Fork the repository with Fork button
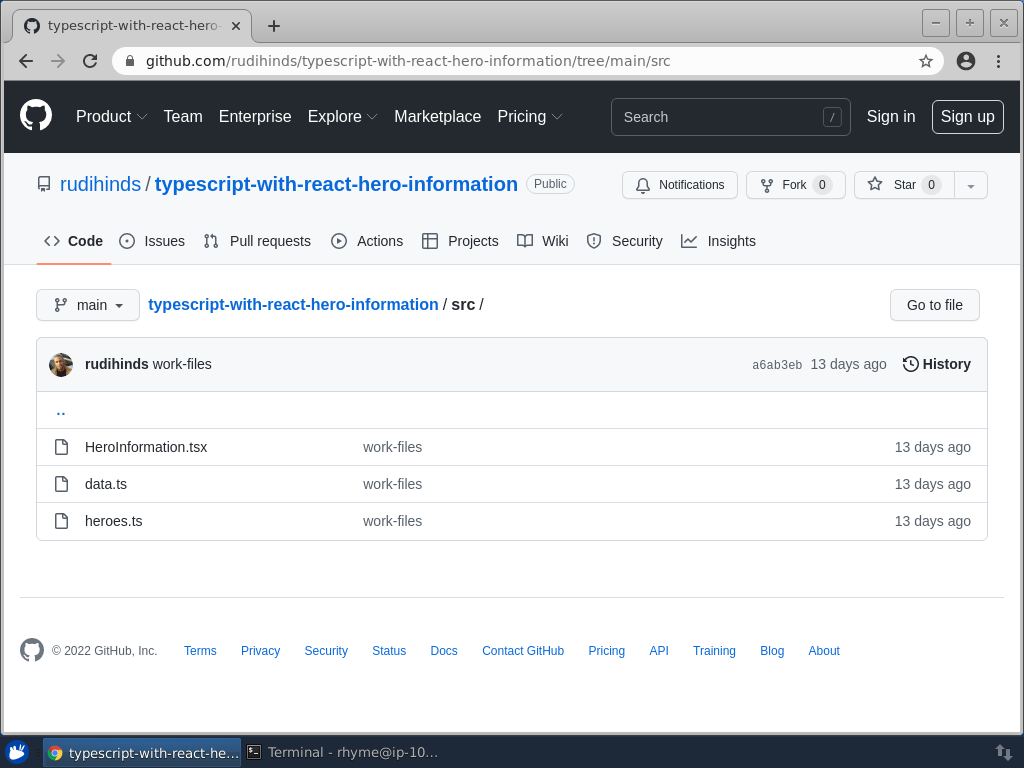This screenshot has height=768, width=1024. pos(795,185)
